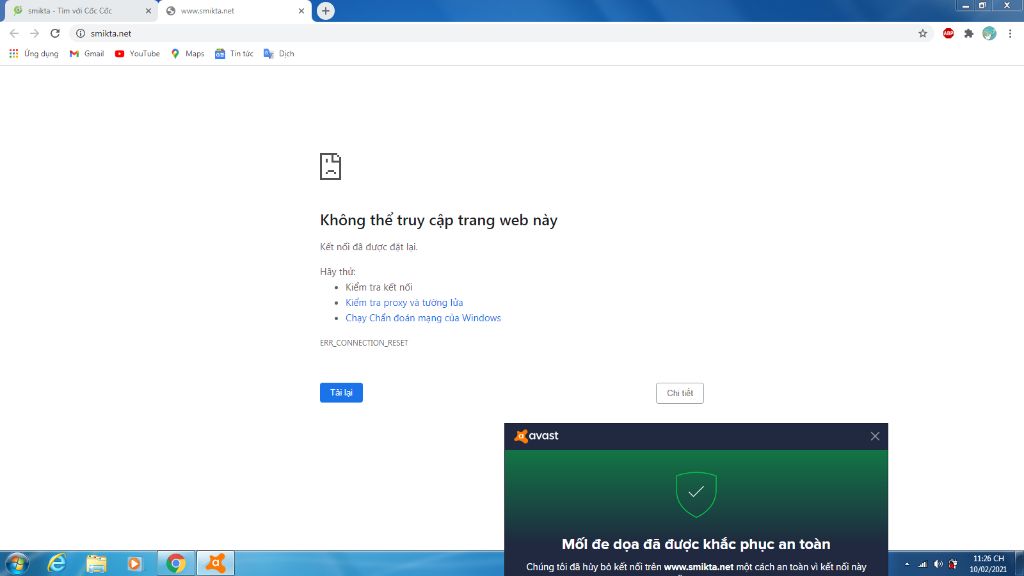Open Kiểm tra proxy và tường lửa link
This screenshot has height=576, width=1024.
pyautogui.click(x=404, y=302)
